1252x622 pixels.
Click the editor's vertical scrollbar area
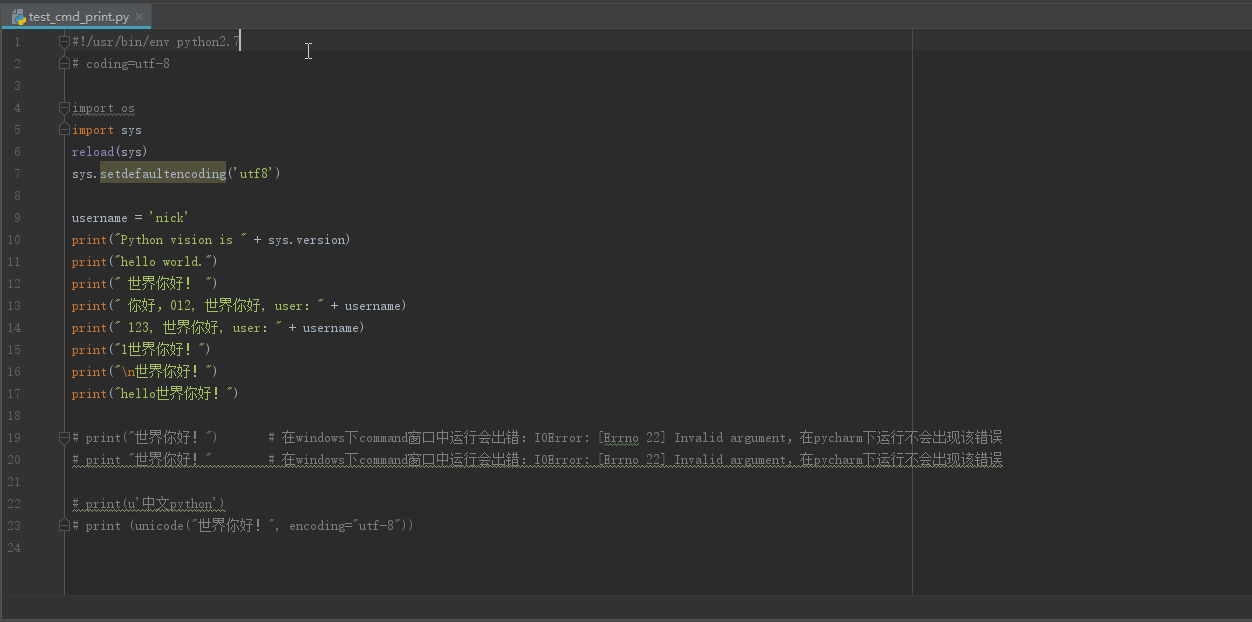1246,300
